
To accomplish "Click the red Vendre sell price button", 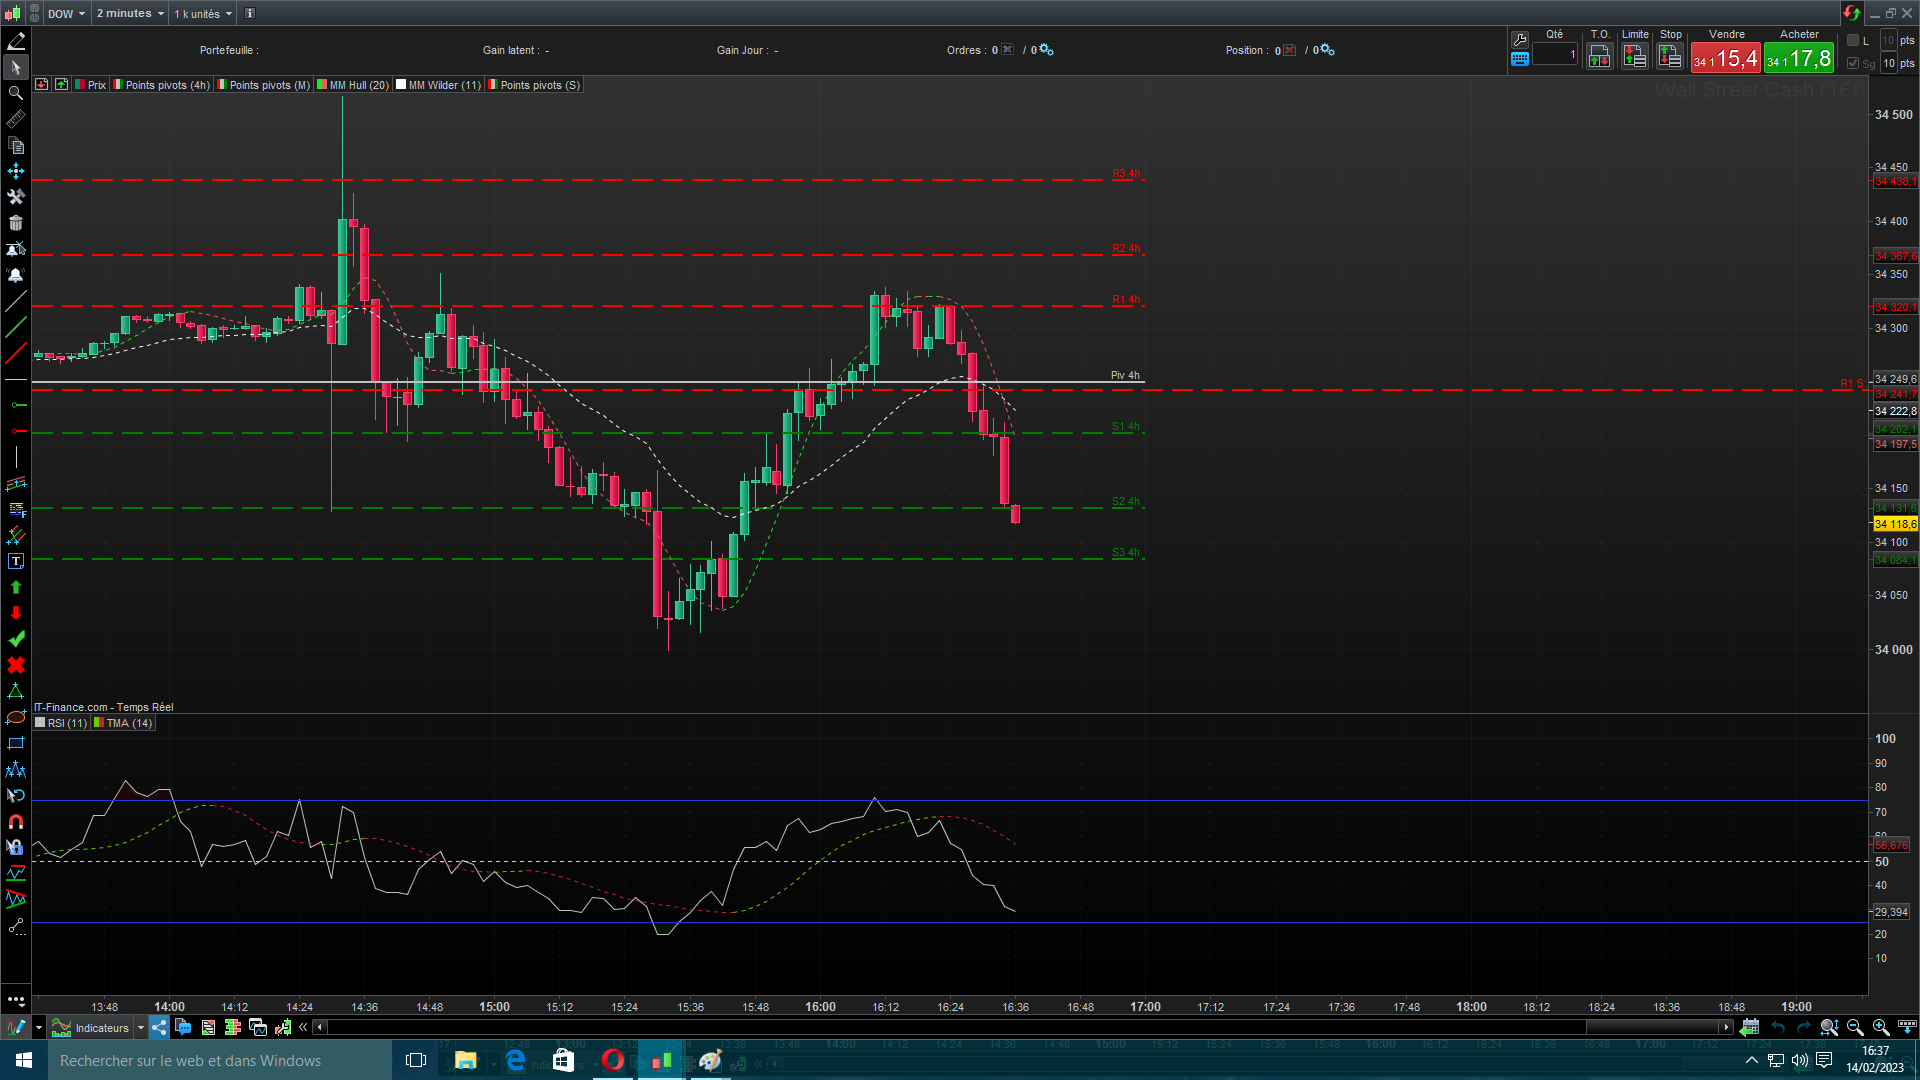I will coord(1726,59).
